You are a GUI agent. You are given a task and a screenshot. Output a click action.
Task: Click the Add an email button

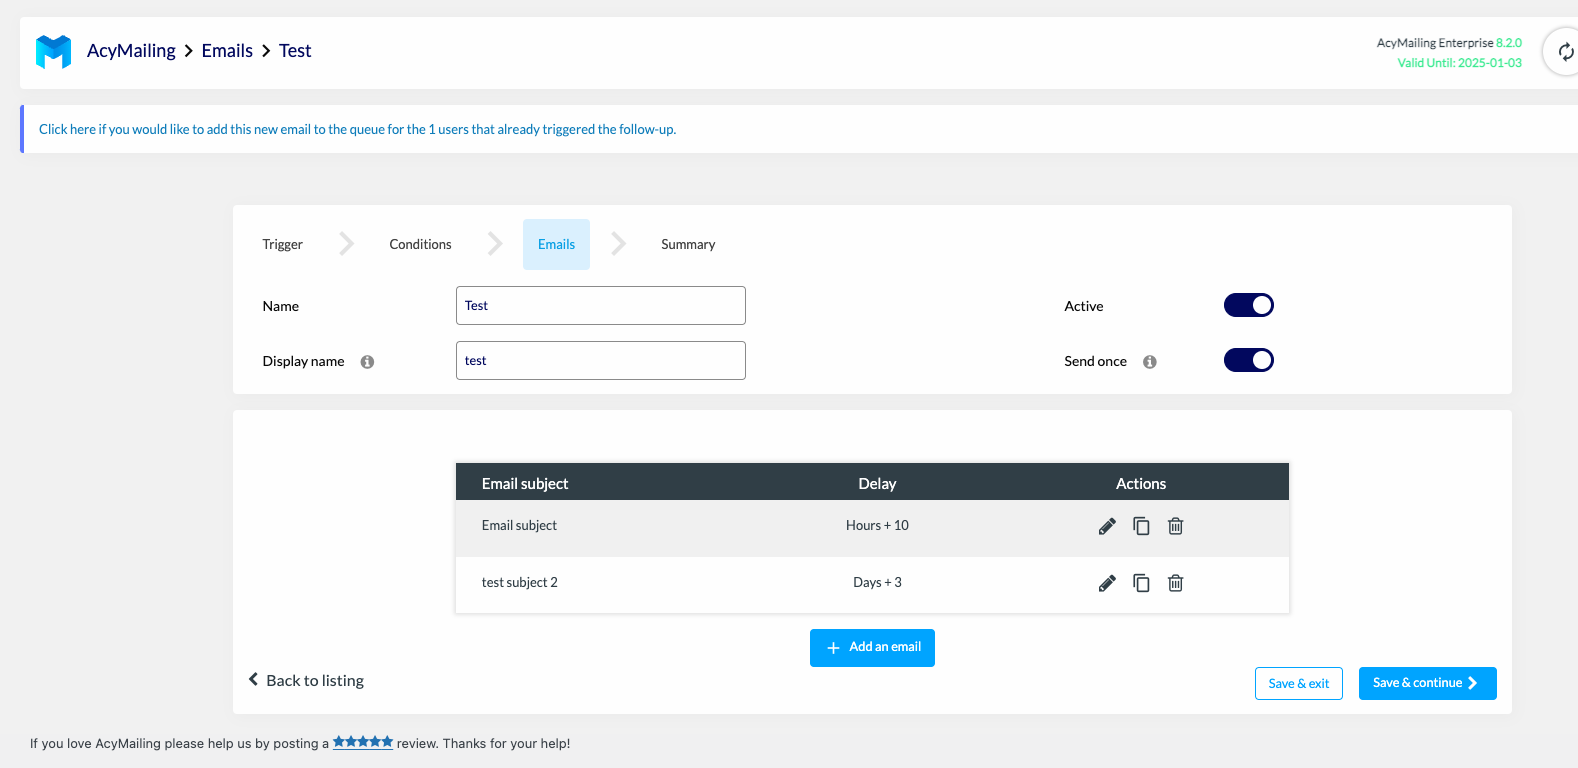tap(872, 648)
